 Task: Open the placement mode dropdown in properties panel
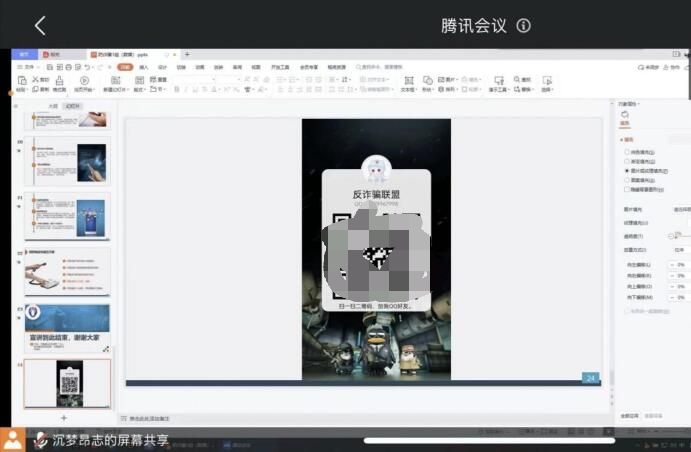pyautogui.click(x=681, y=250)
